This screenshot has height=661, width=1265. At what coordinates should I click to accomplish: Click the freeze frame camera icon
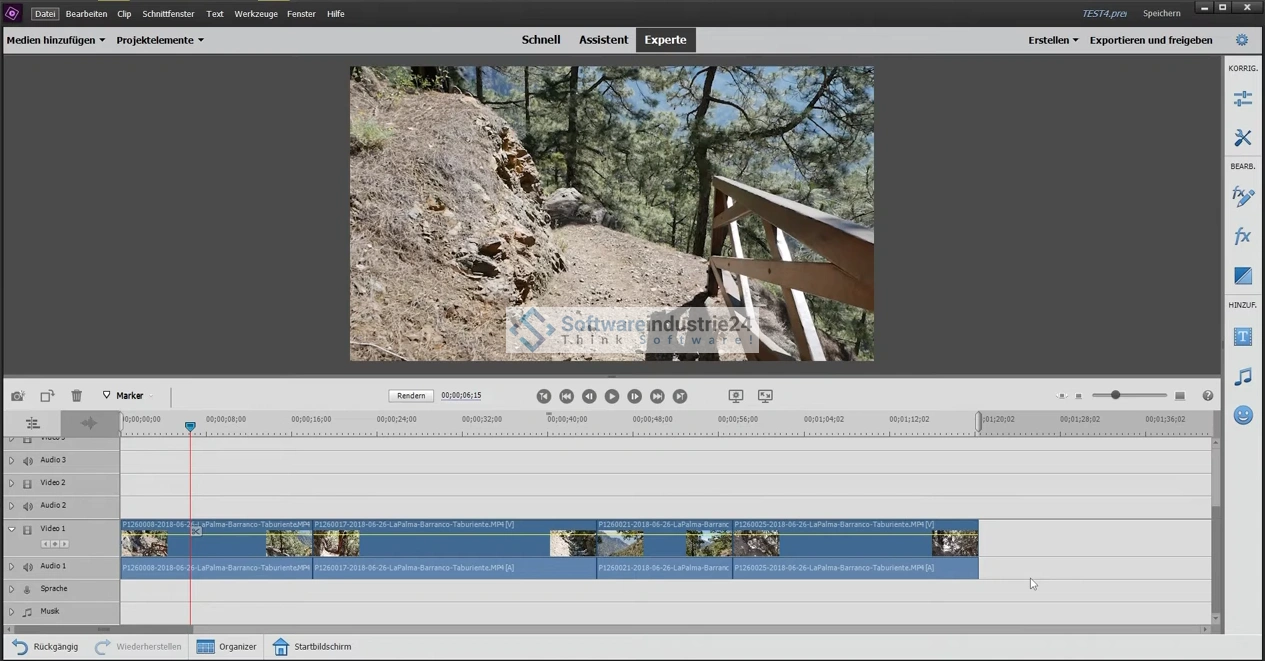point(17,396)
